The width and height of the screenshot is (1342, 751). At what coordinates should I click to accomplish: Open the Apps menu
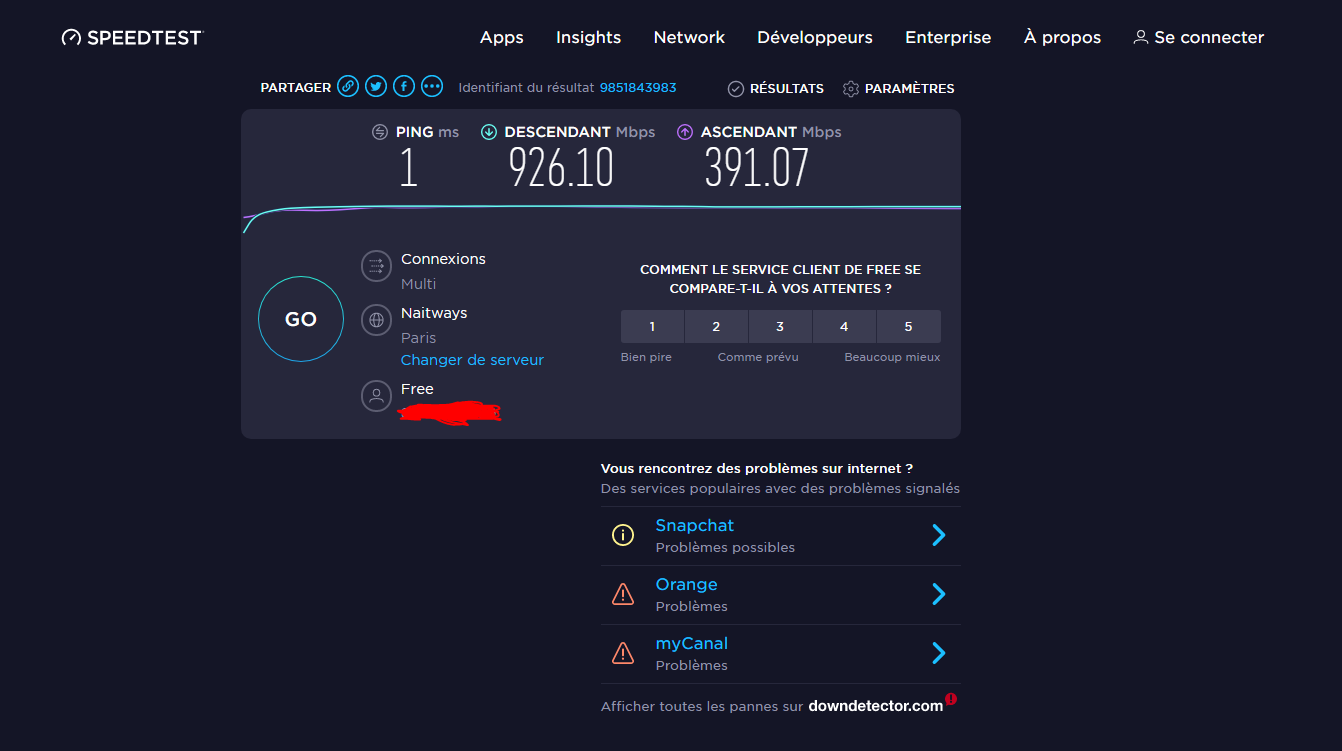pyautogui.click(x=502, y=37)
